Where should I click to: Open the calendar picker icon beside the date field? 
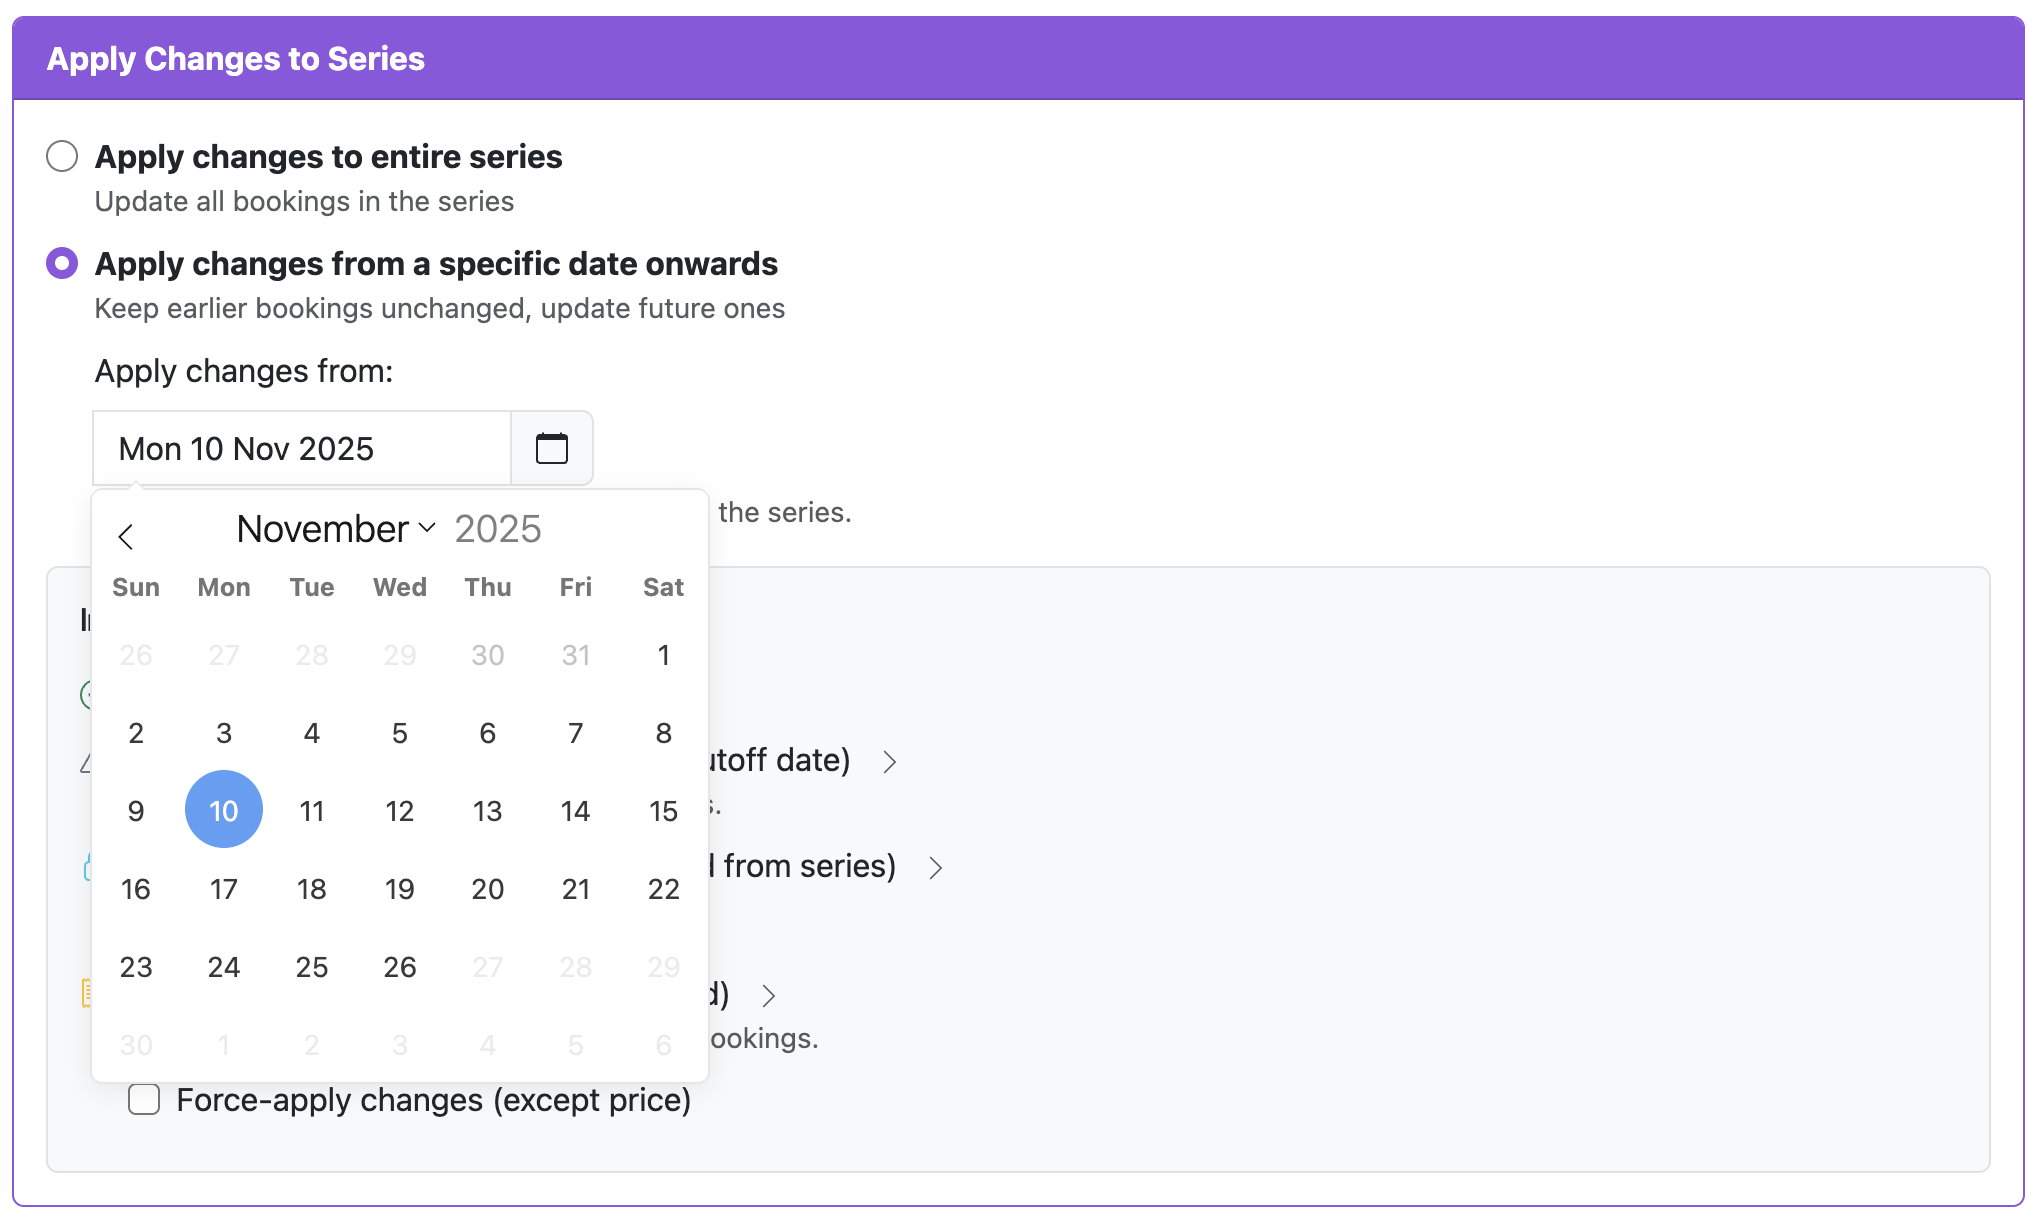[551, 448]
